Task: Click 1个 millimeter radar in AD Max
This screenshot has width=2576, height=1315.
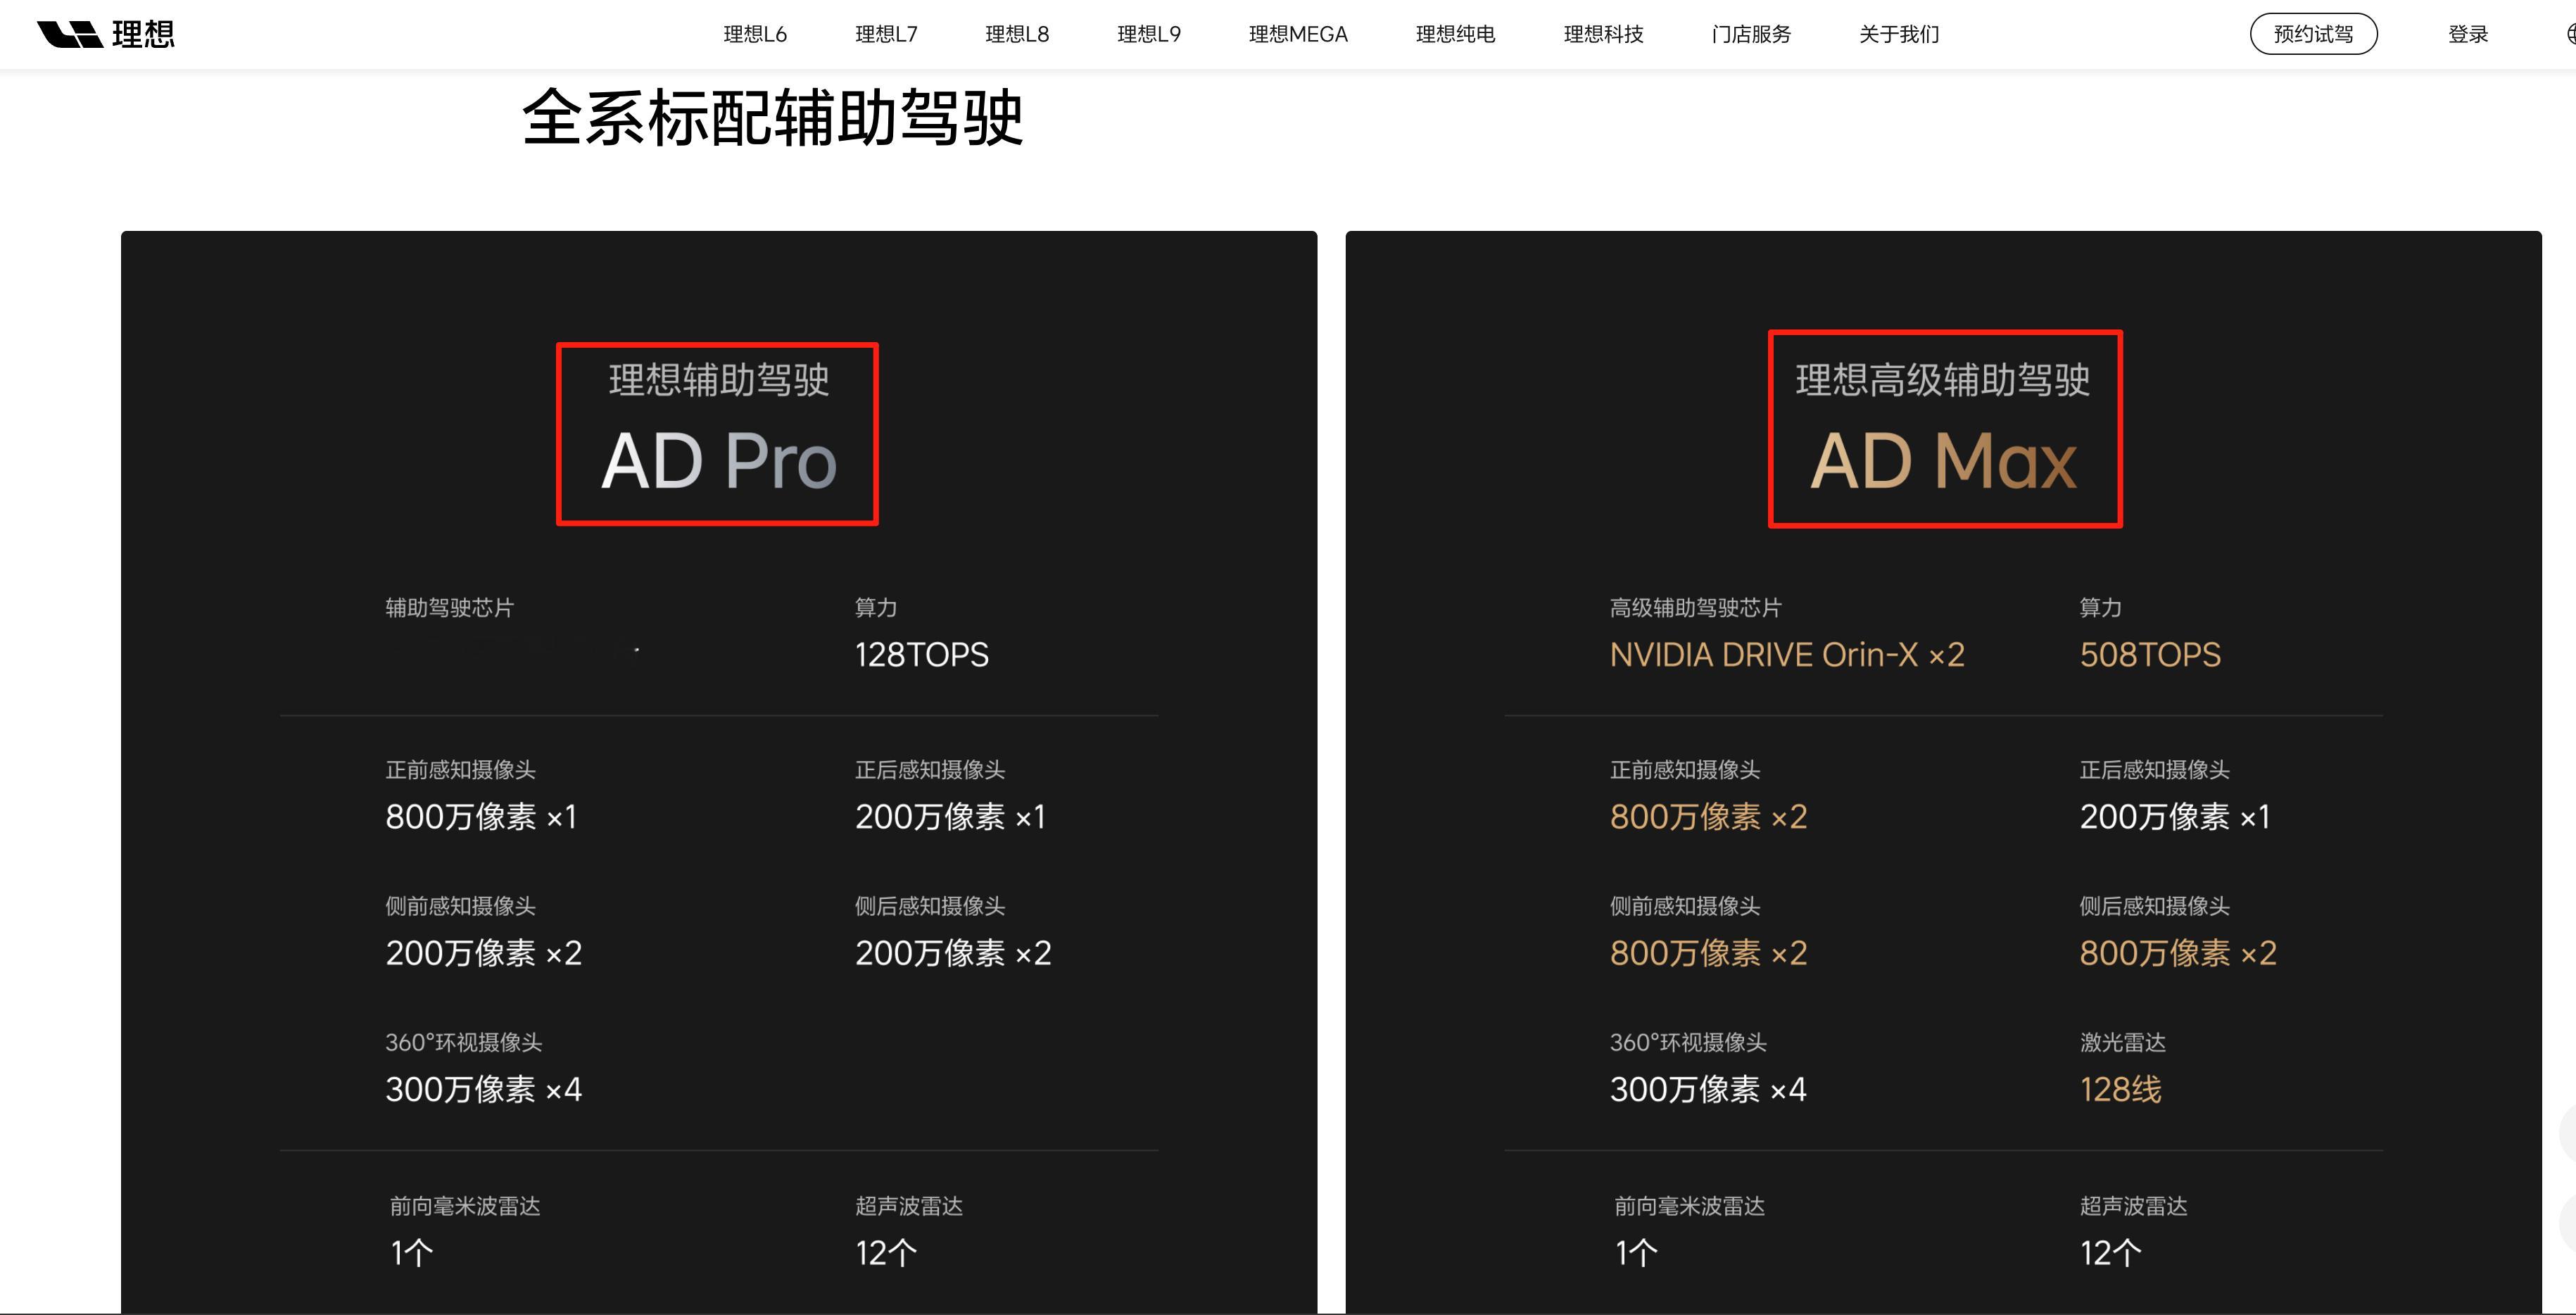Action: tap(1636, 1253)
